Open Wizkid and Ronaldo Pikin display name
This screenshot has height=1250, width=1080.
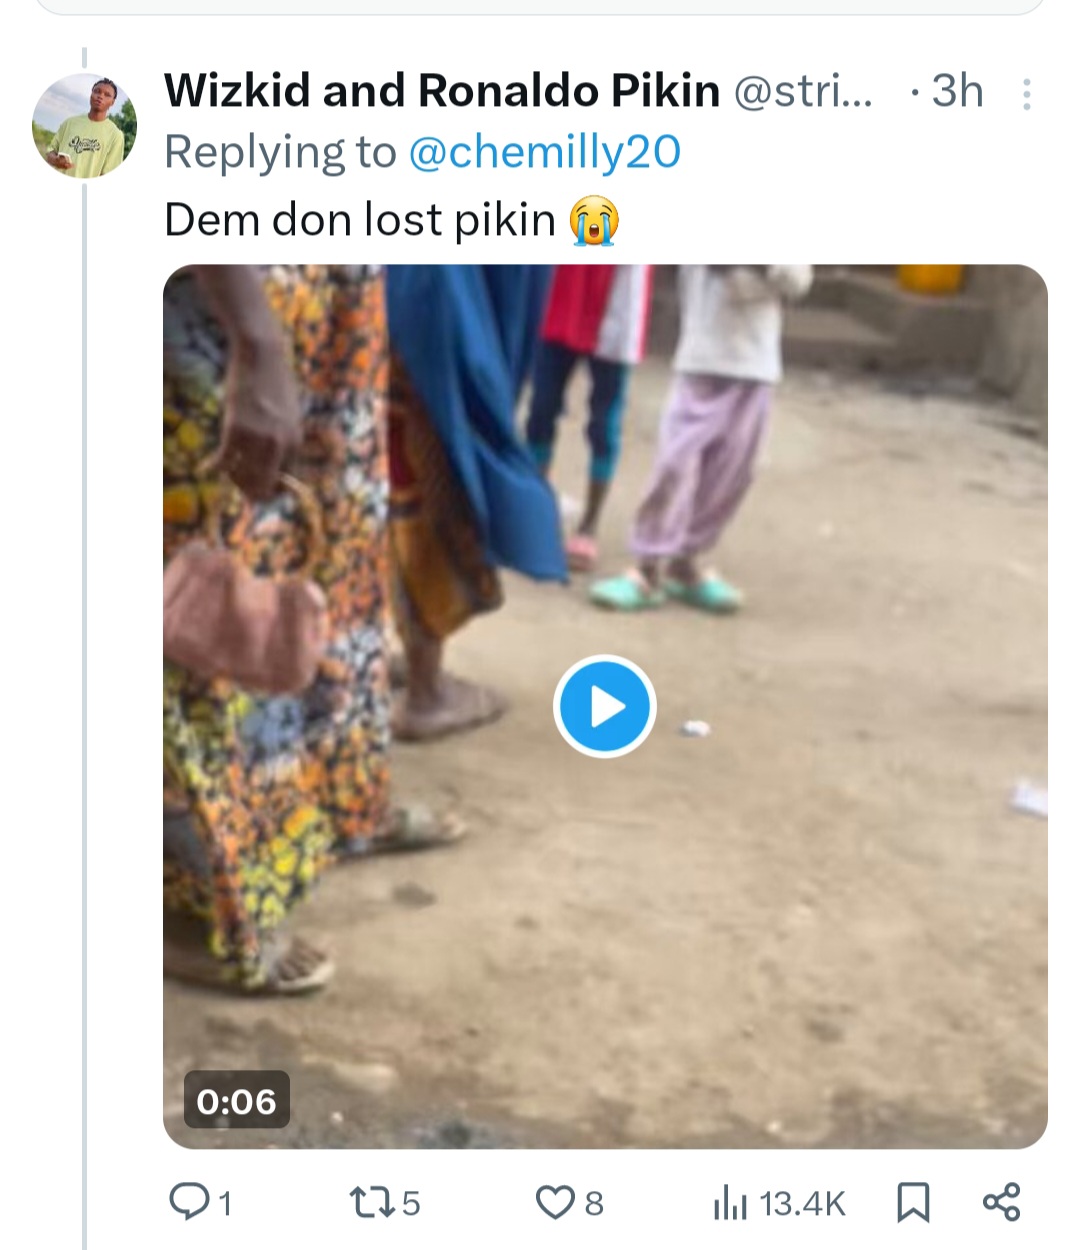441,91
